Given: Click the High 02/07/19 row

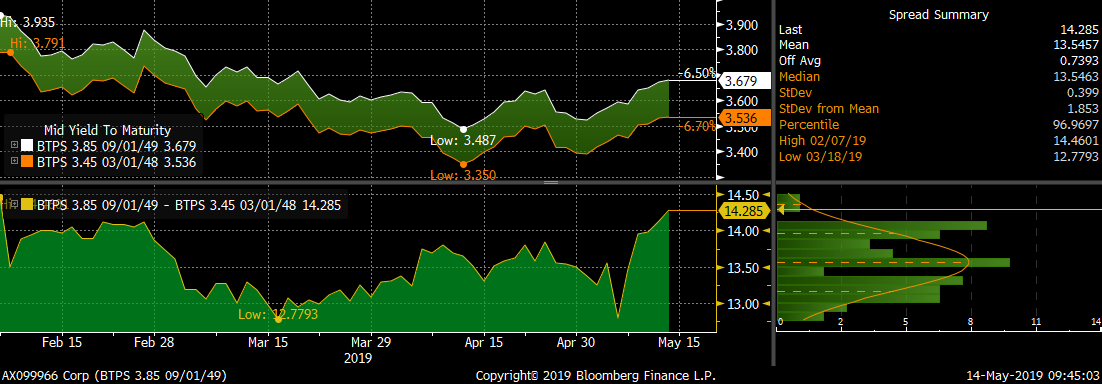Looking at the screenshot, I should click(938, 140).
